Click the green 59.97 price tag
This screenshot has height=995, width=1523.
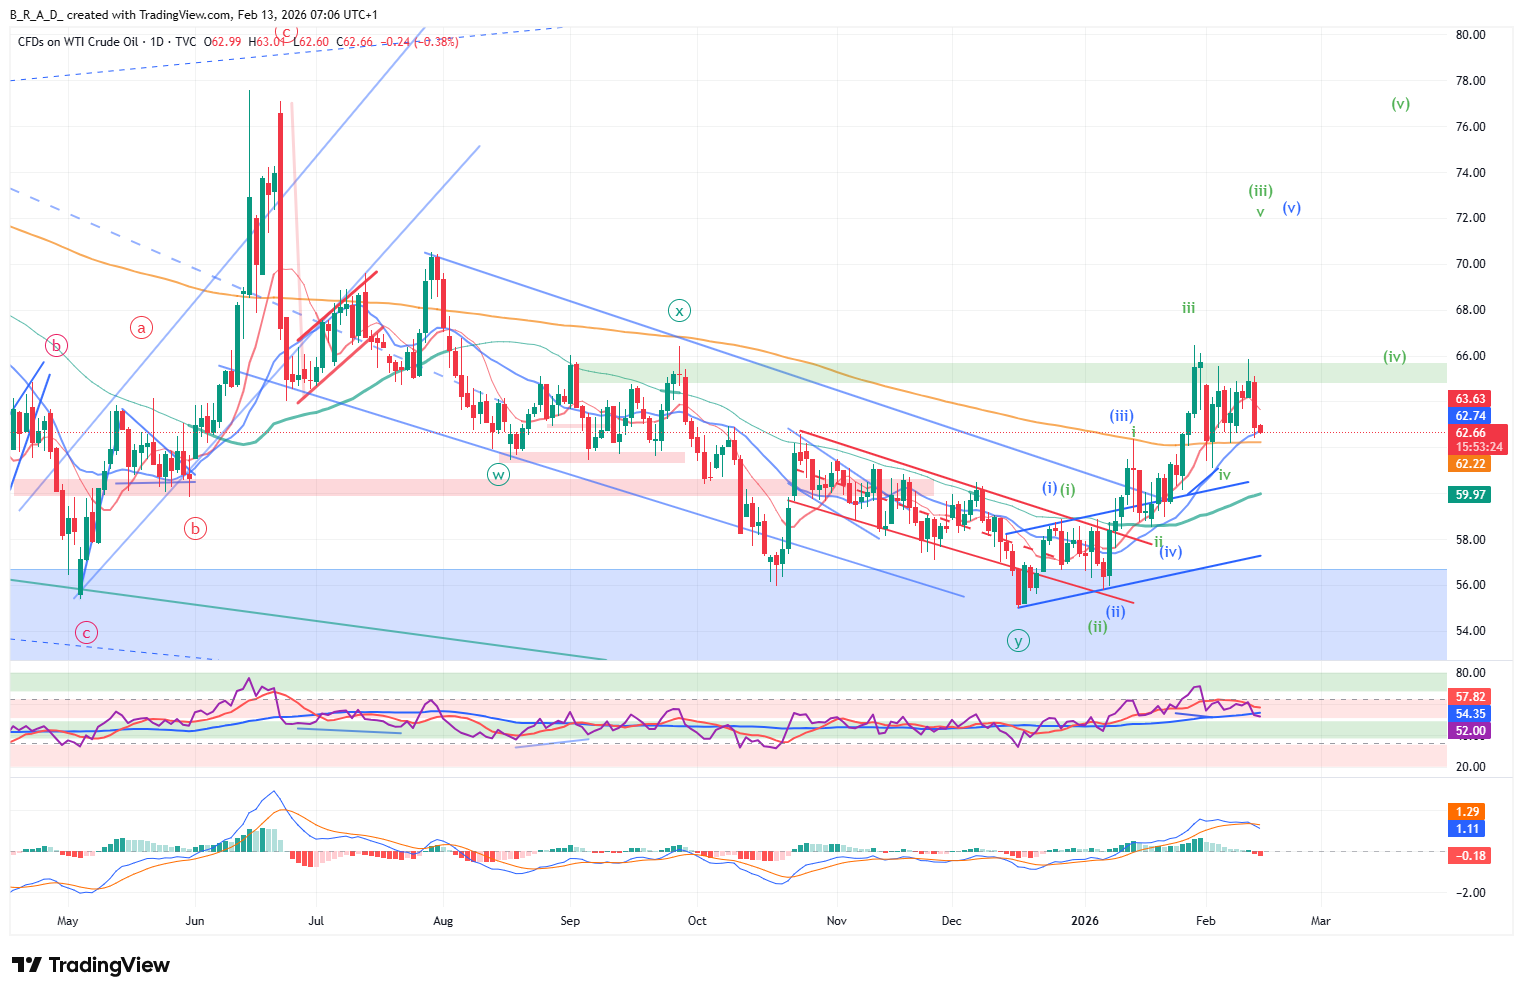(1470, 495)
